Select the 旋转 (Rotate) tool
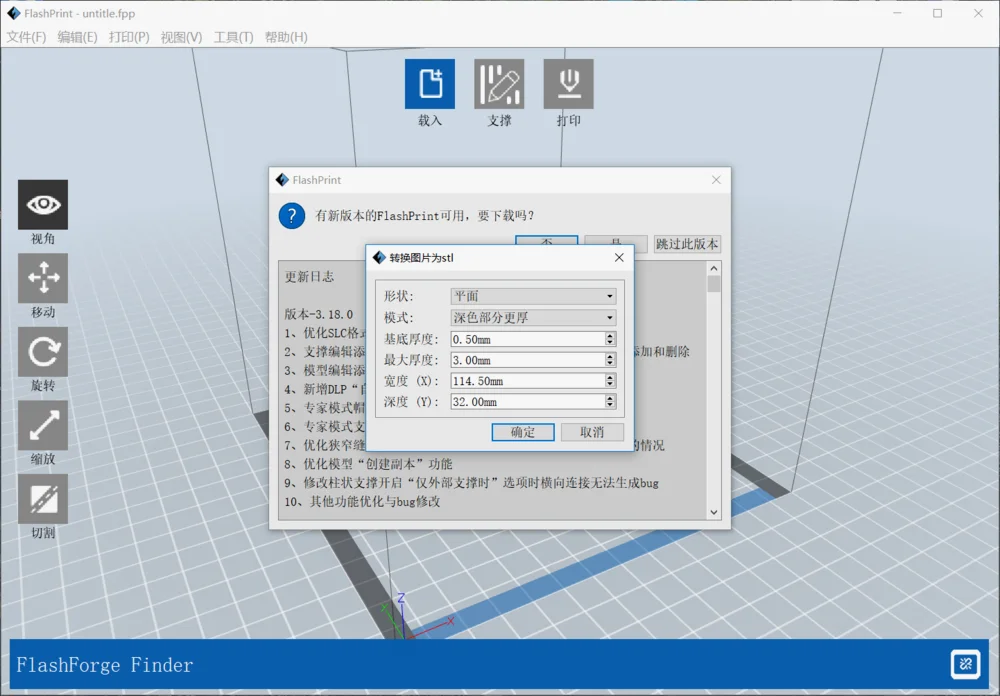 point(43,352)
